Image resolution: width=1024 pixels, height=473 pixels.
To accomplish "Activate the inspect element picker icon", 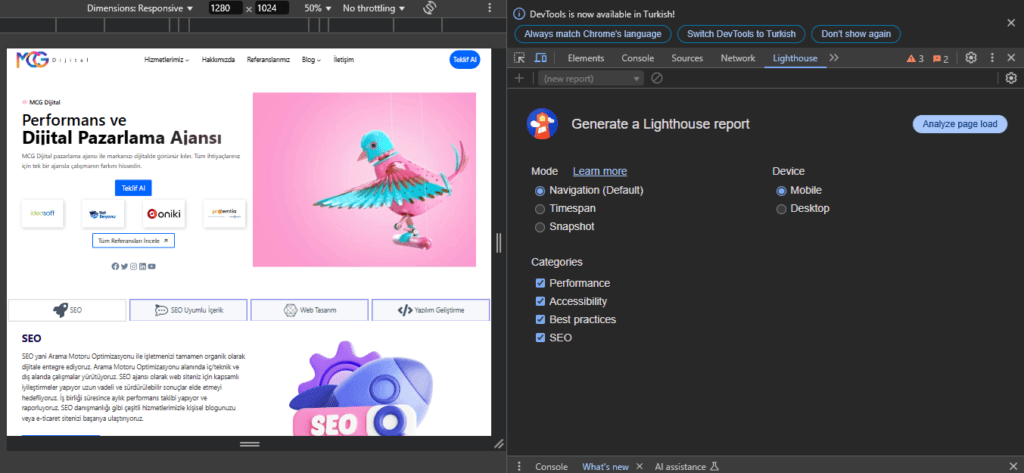I will tap(521, 59).
